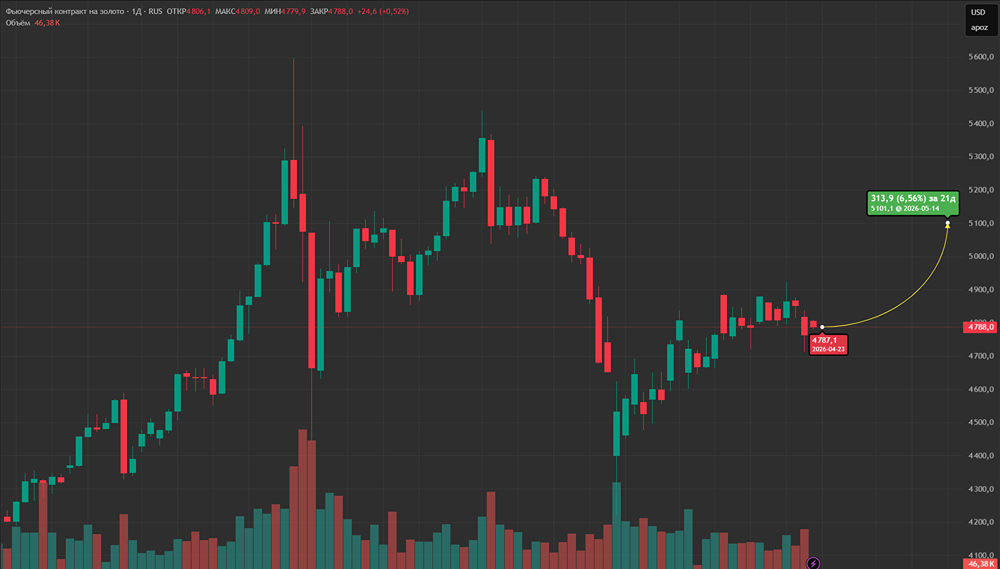Click the red 4787,1 2026-04-23 label
This screenshot has height=569, width=1000.
pyautogui.click(x=828, y=345)
